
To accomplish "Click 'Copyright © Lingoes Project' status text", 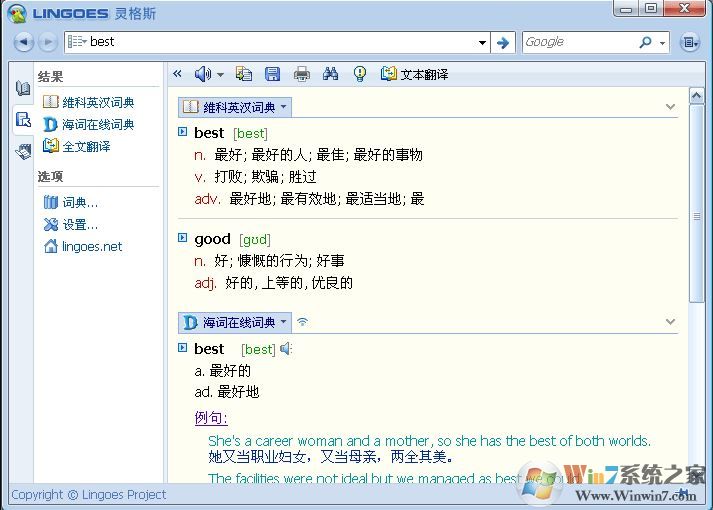I will [x=89, y=495].
